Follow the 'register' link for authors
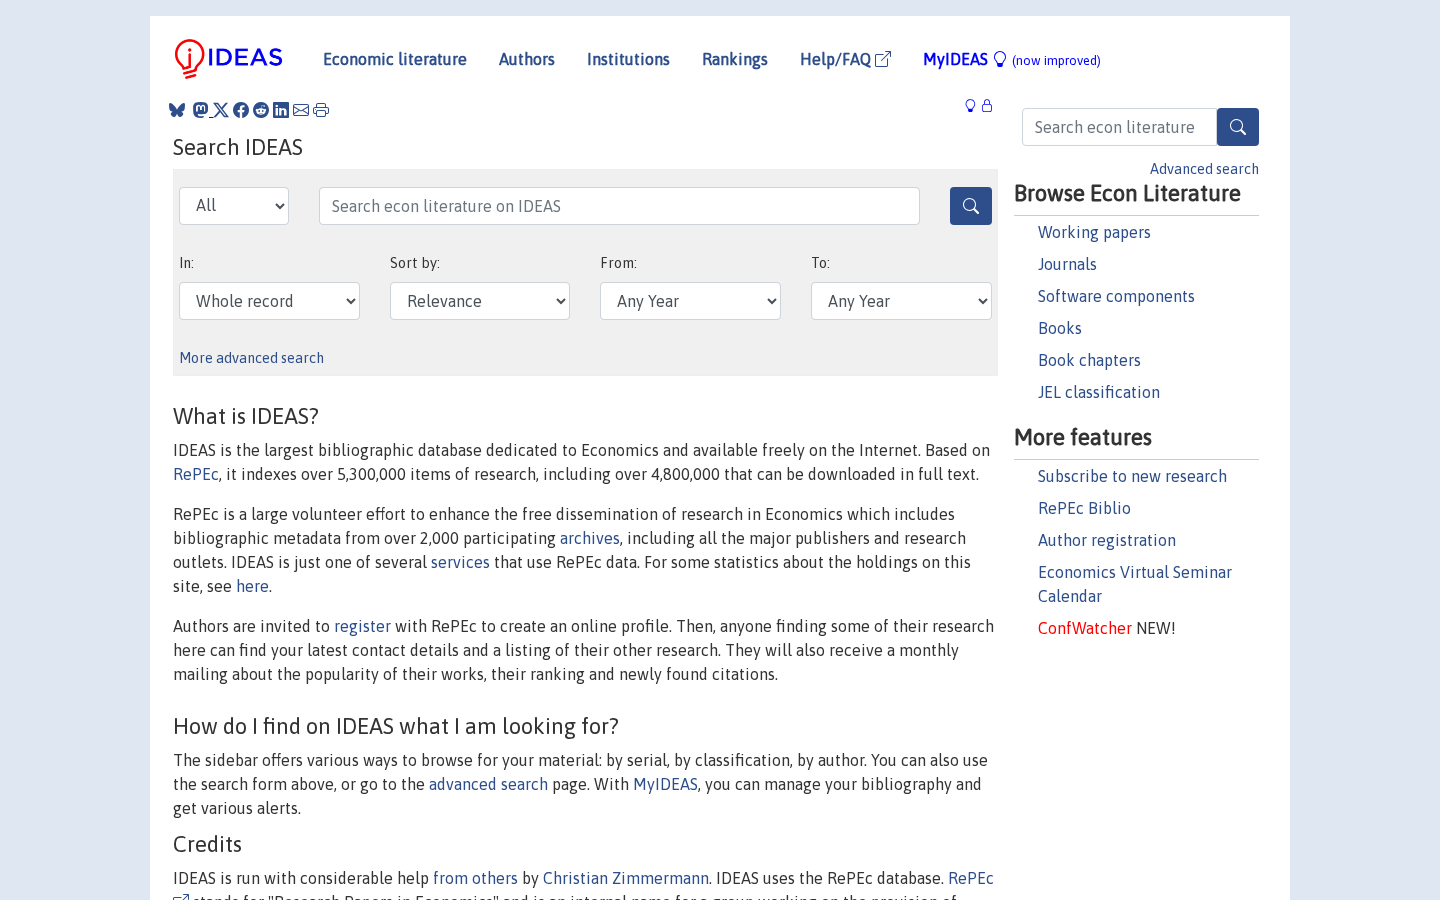This screenshot has height=900, width=1440. [362, 626]
